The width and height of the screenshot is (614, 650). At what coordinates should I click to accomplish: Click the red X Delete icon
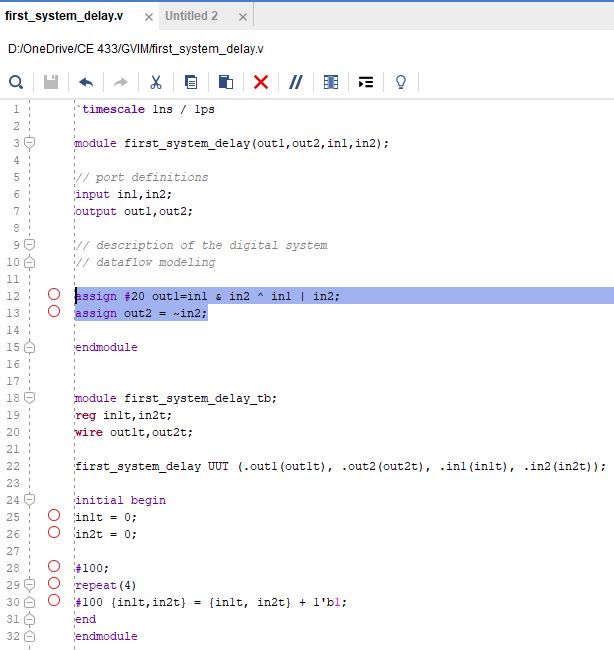[x=261, y=82]
